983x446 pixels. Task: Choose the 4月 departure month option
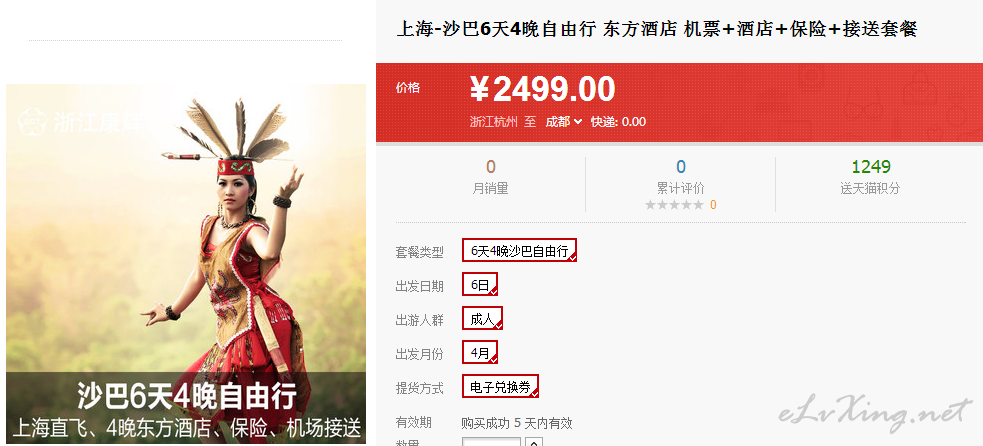point(480,352)
